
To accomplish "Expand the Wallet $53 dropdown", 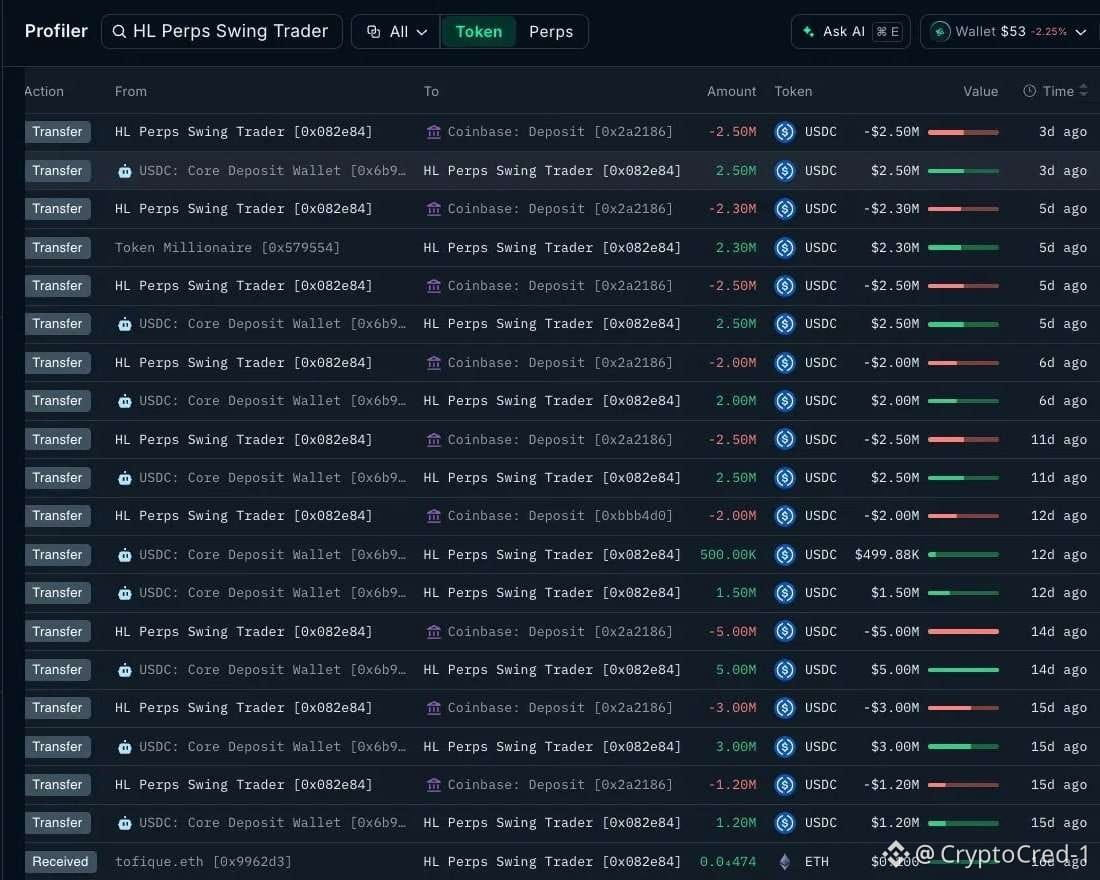I will click(x=1010, y=32).
